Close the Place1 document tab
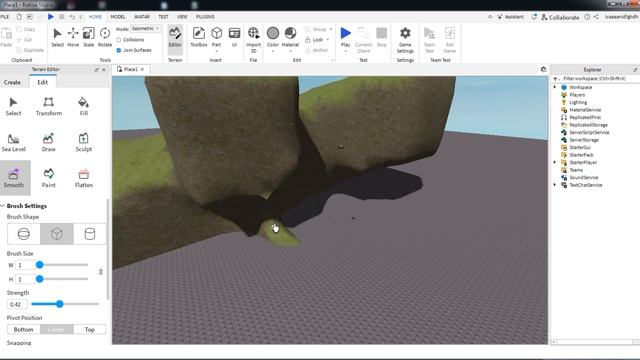The width and height of the screenshot is (640, 360). [142, 69]
